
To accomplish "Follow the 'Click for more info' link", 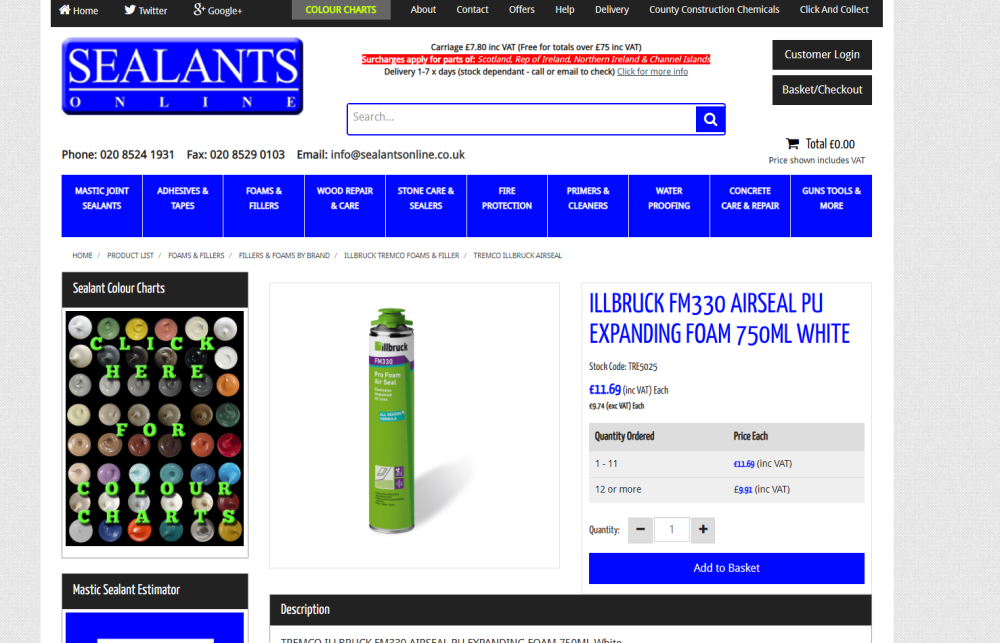I will [x=652, y=71].
